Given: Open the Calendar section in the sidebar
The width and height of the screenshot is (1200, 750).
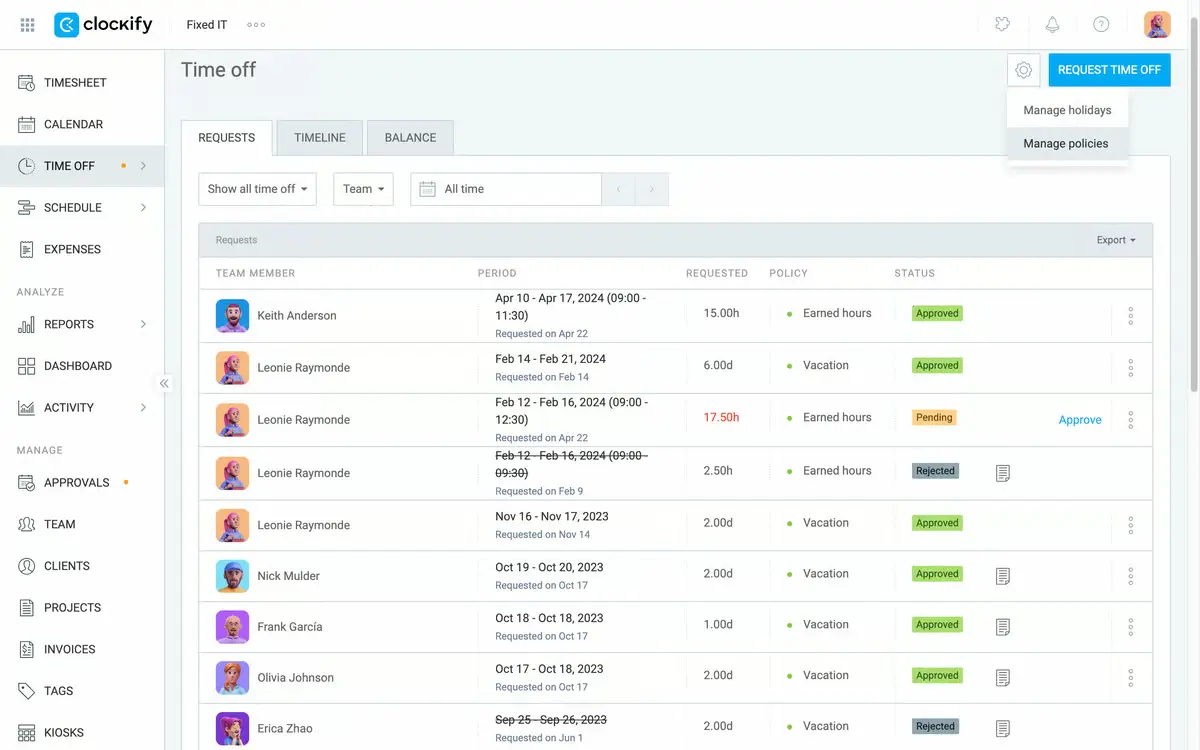Looking at the screenshot, I should point(74,124).
